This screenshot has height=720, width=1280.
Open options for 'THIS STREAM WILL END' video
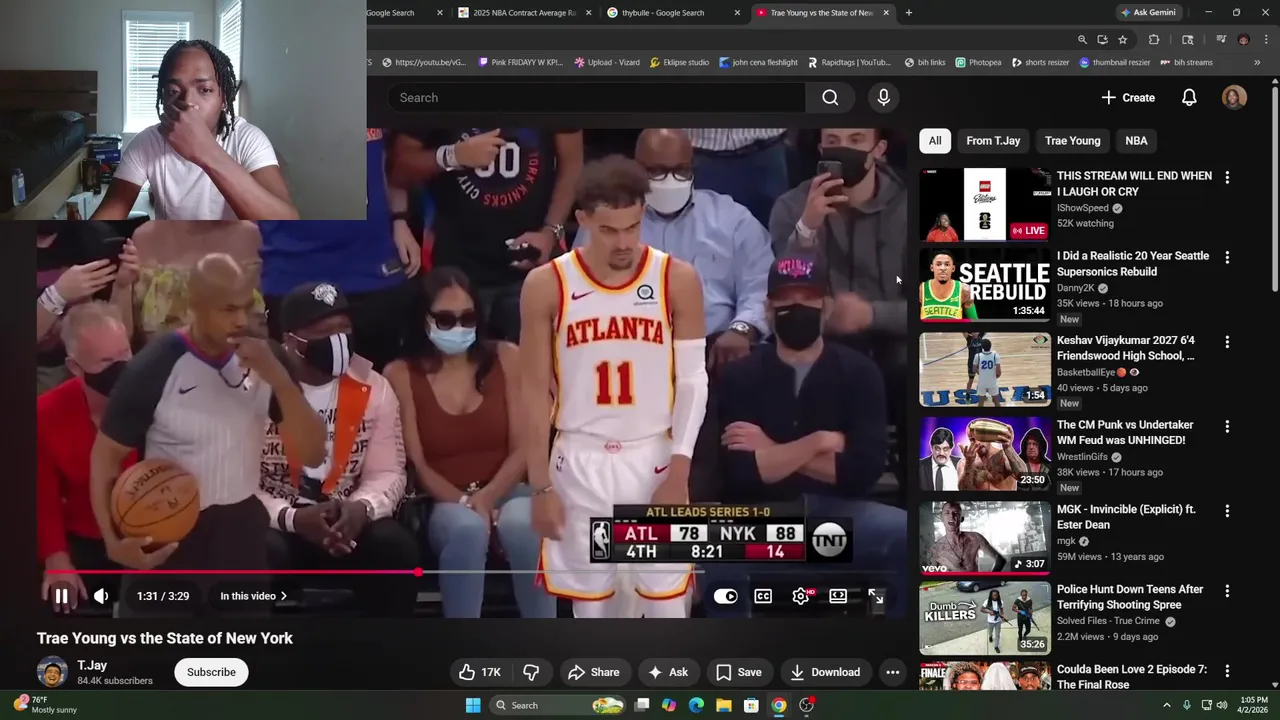tap(1227, 177)
